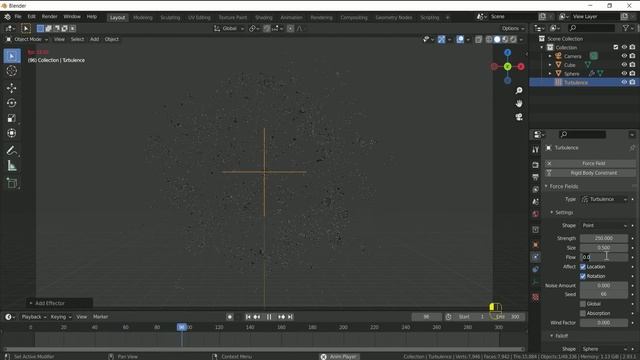Open the World properties tab icon
Screen dimensions: 640x360
click(x=536, y=214)
